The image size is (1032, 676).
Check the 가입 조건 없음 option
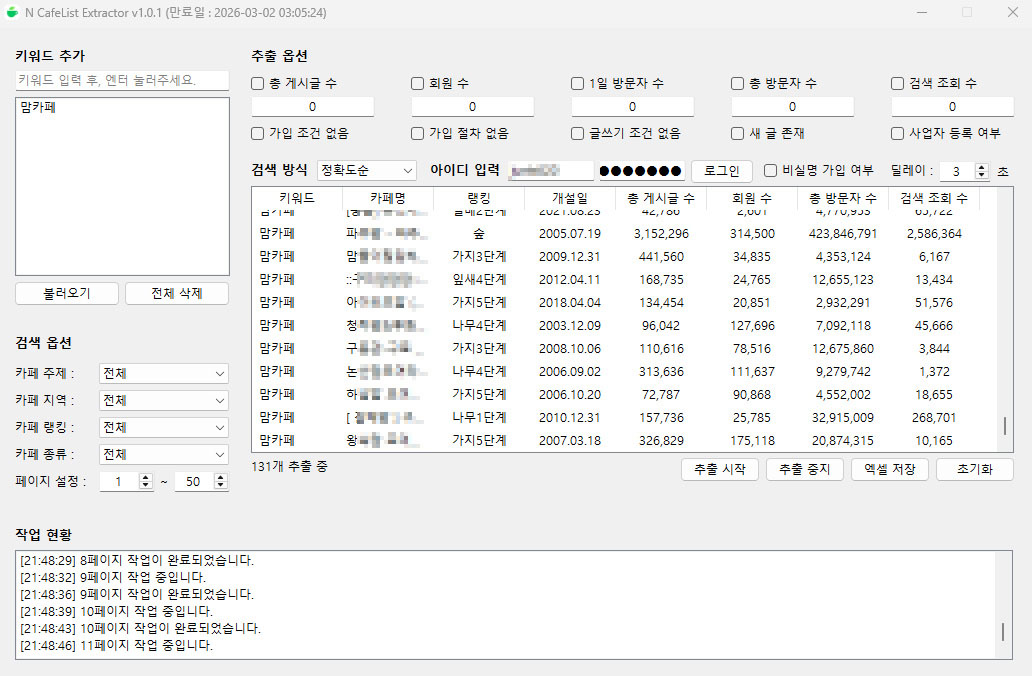(258, 133)
